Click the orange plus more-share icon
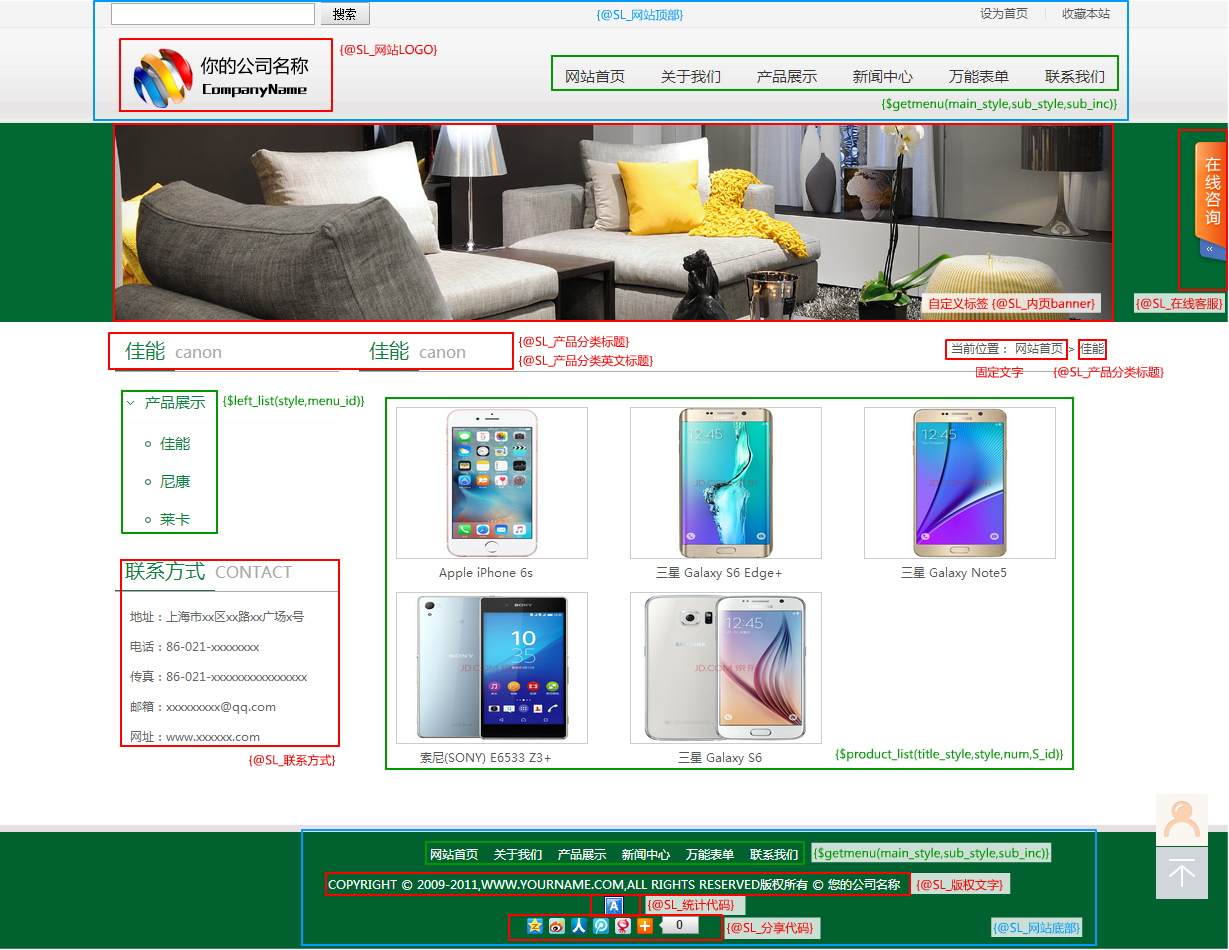The width and height of the screenshot is (1229, 950). [x=645, y=926]
